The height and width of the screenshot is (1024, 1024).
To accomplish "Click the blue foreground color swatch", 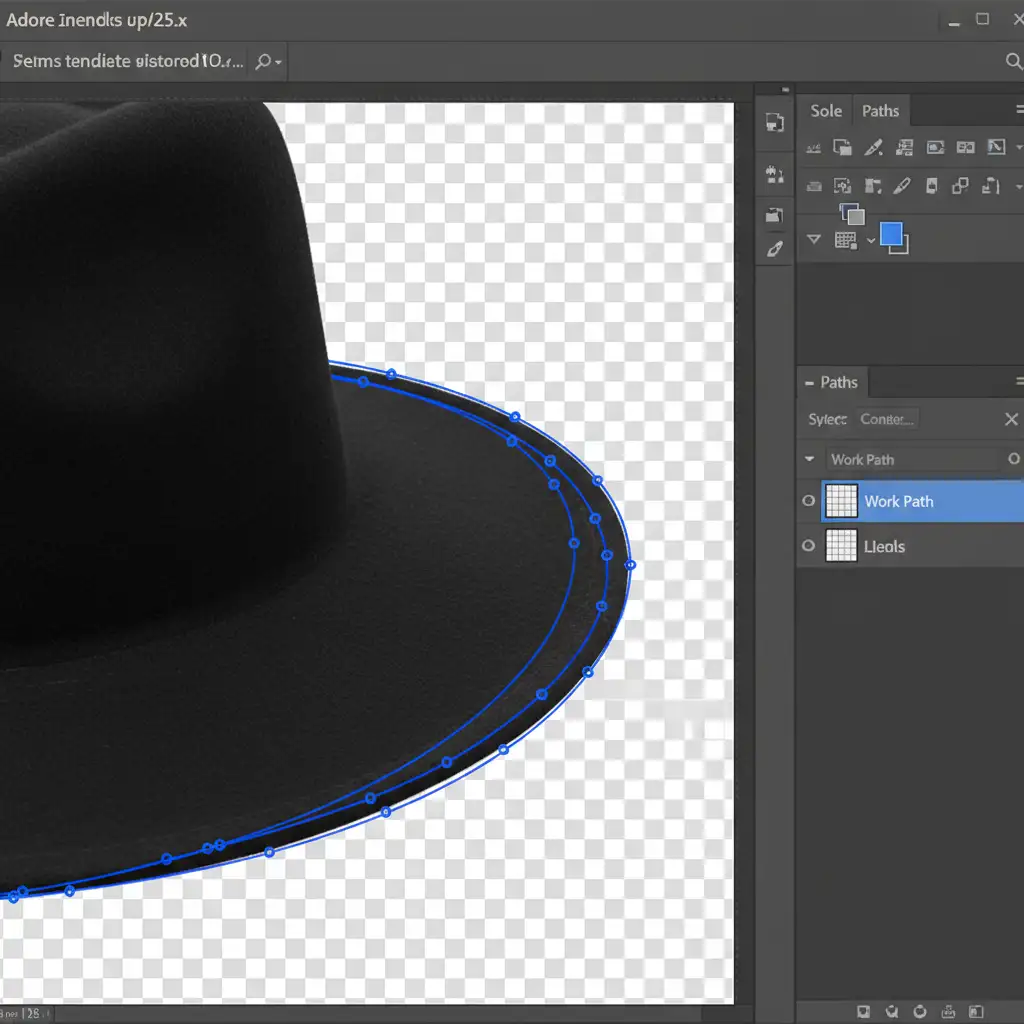I will [x=891, y=235].
